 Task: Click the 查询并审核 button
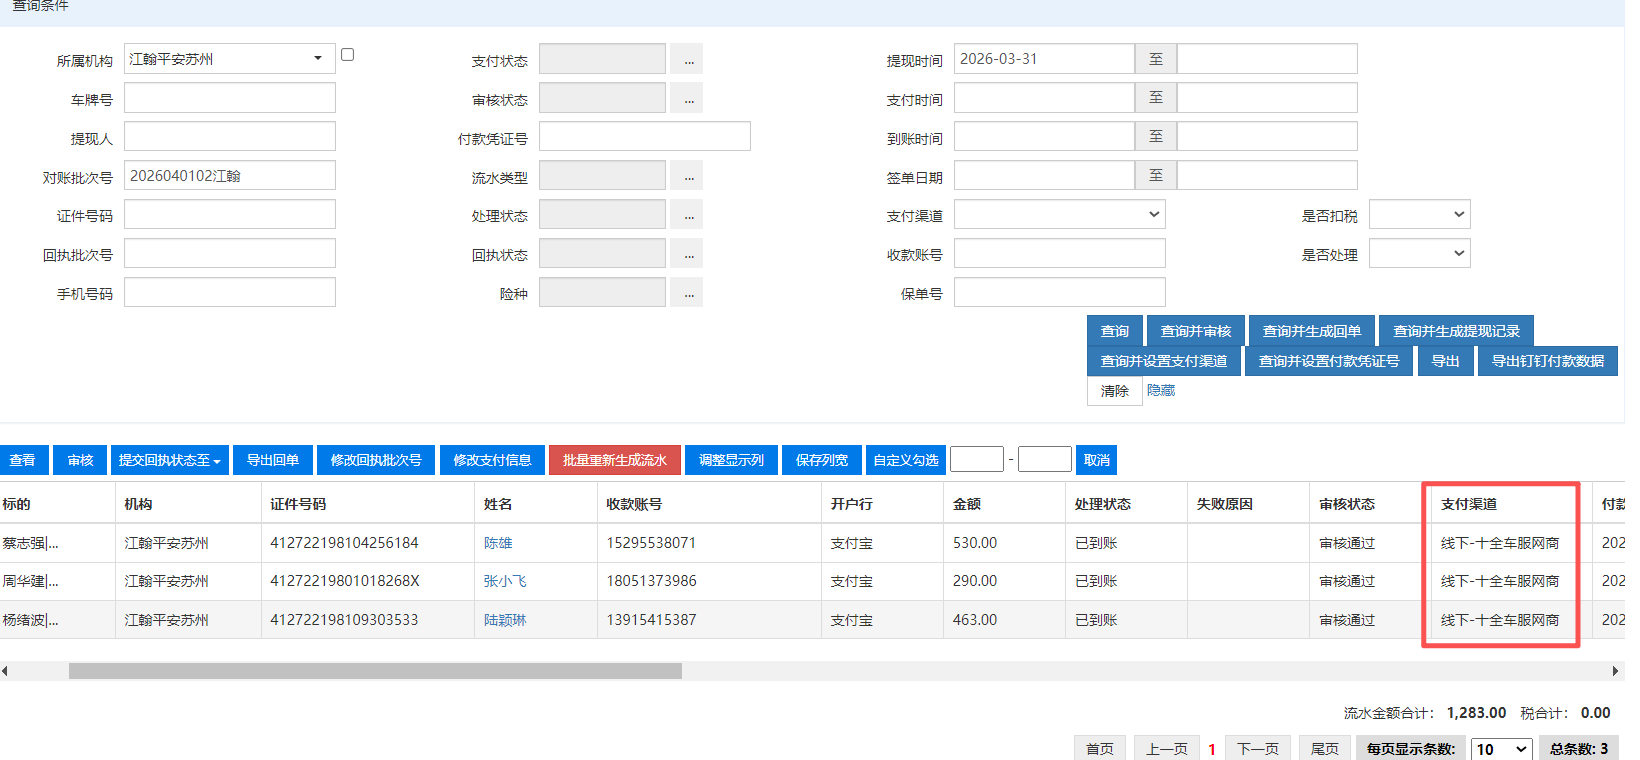tap(1195, 331)
